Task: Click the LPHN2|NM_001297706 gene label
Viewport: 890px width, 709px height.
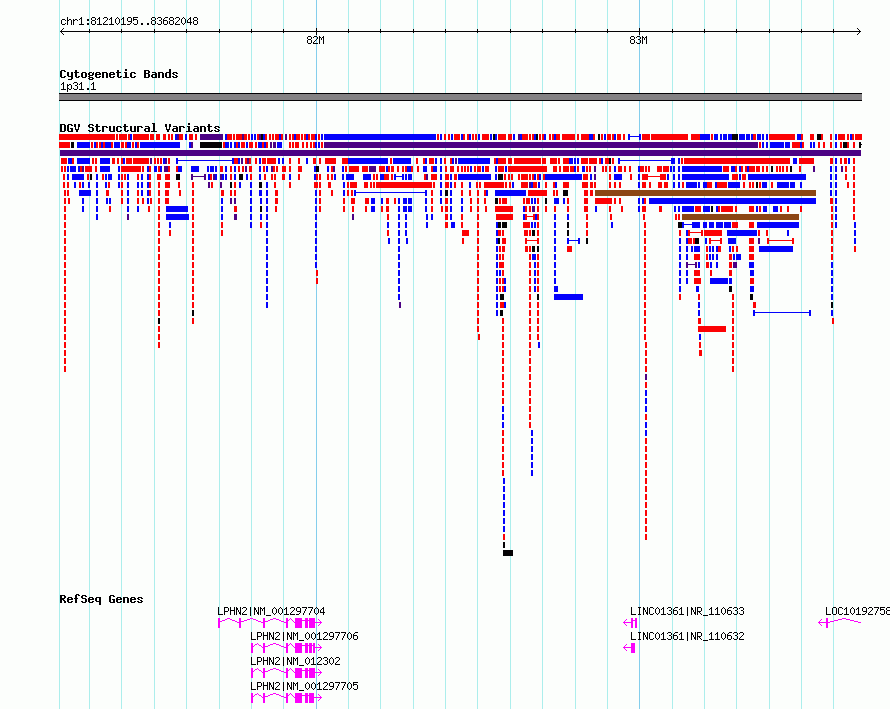Action: [x=304, y=636]
